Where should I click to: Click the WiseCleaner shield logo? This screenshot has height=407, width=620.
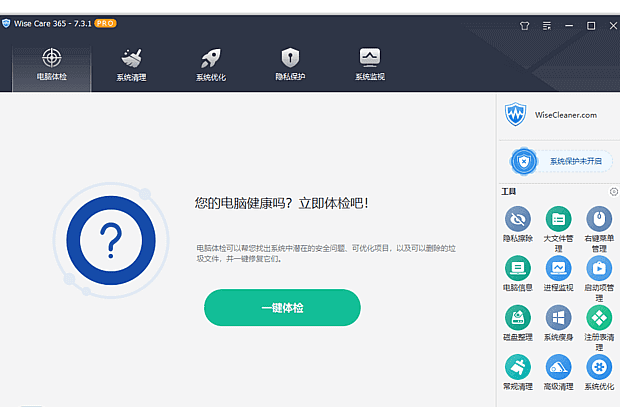click(x=516, y=114)
